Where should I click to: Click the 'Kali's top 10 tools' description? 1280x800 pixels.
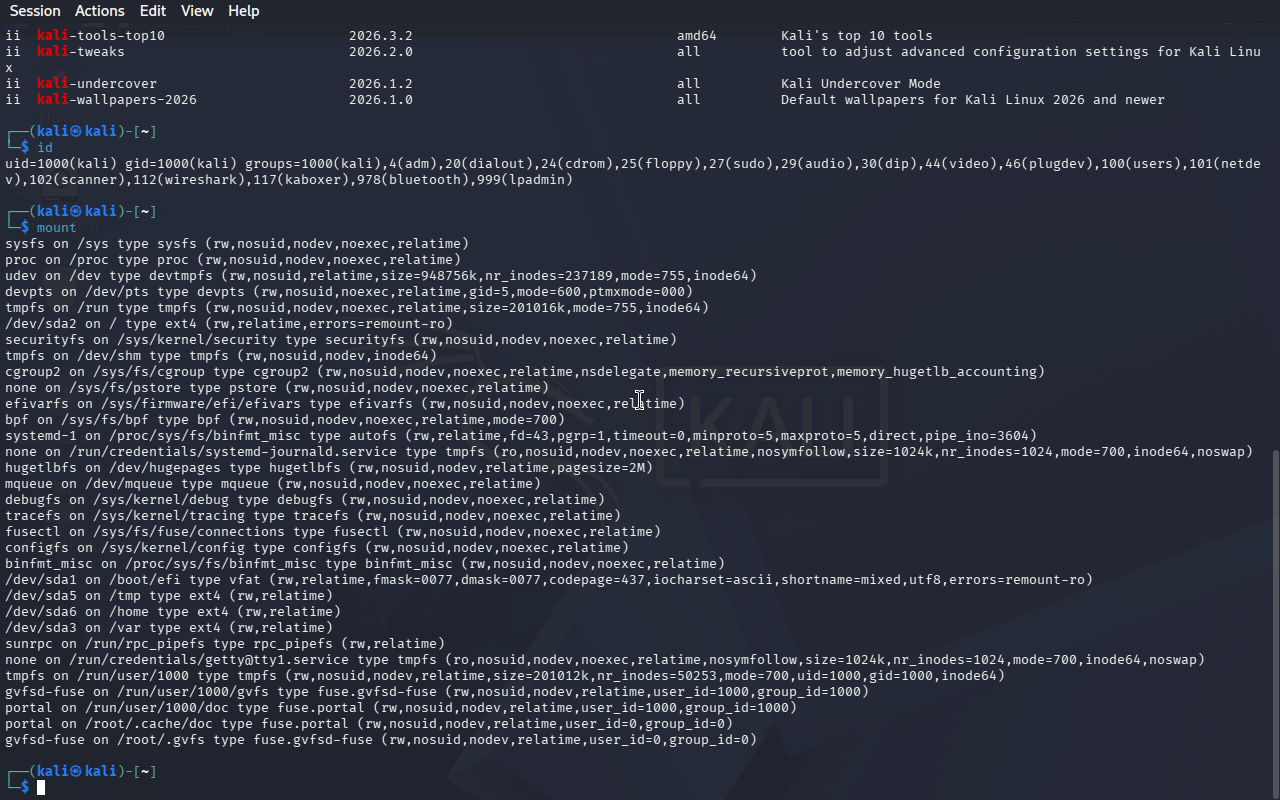coord(857,36)
